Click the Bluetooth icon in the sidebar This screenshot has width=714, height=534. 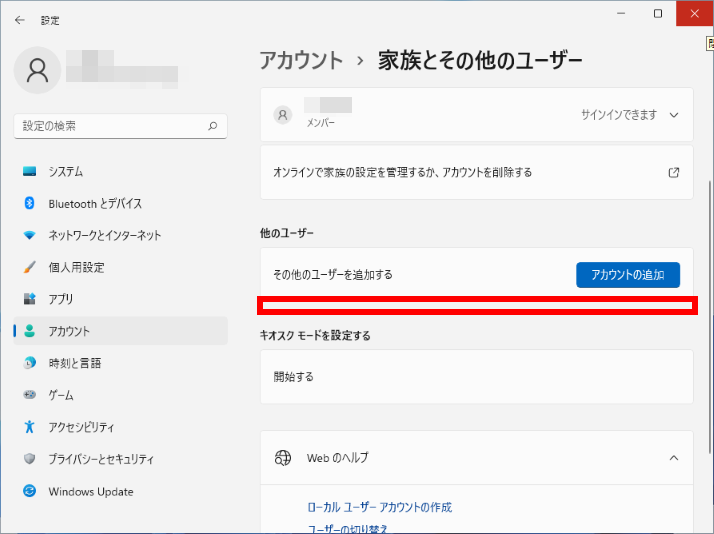point(30,203)
